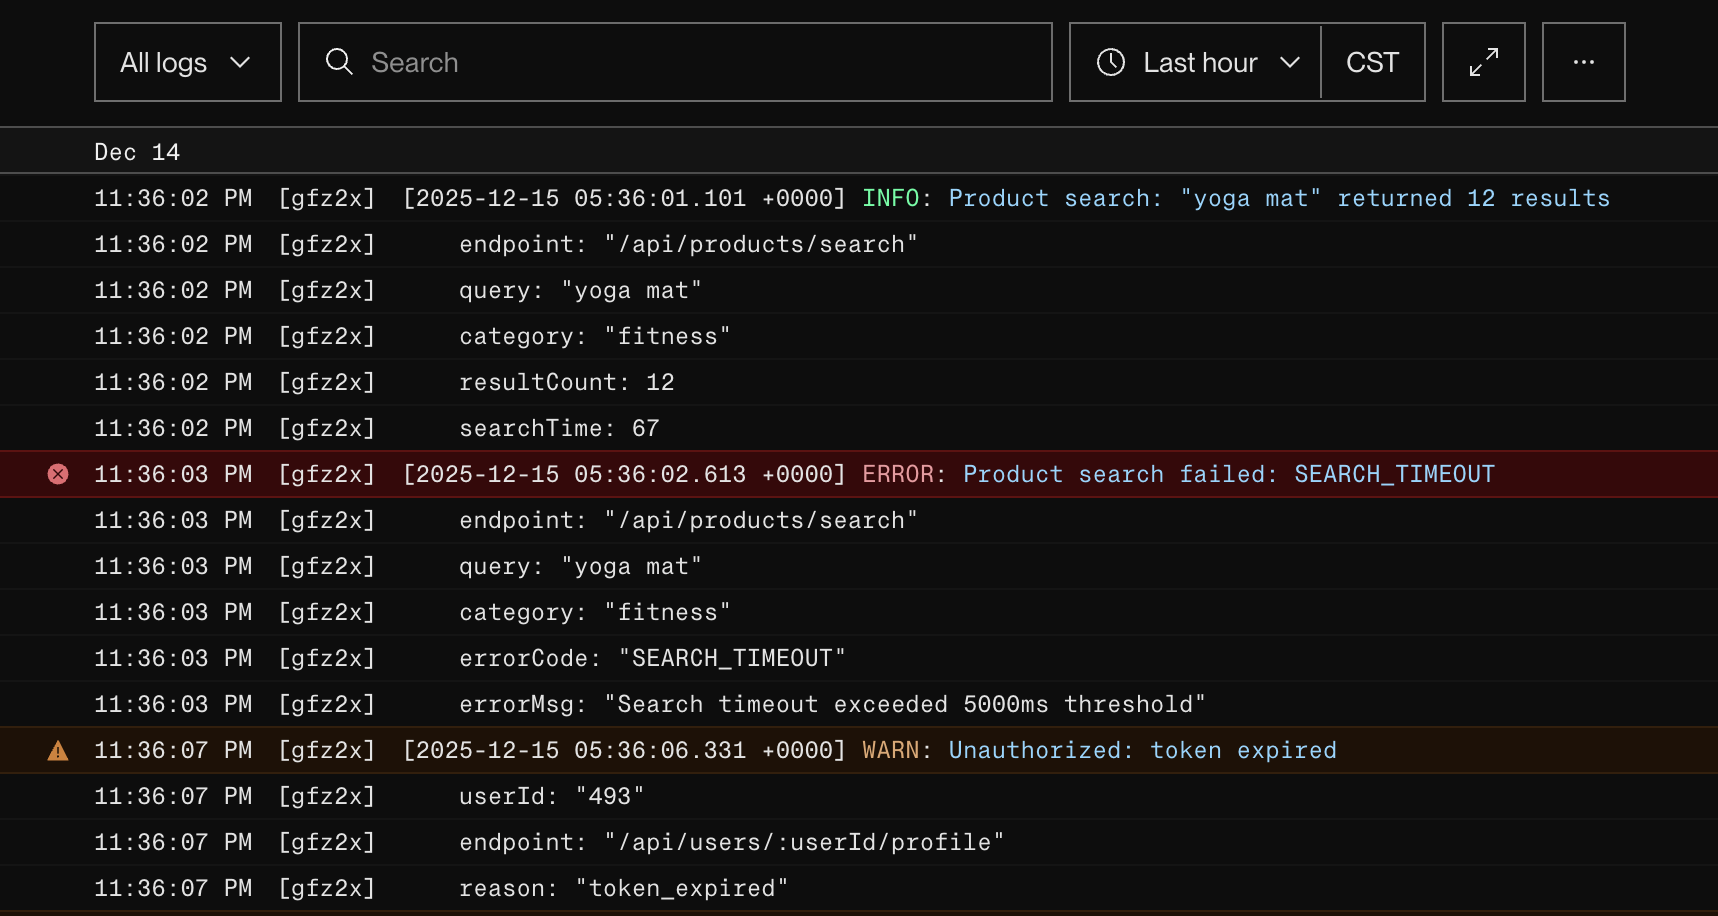Click the red error icon on the SEARCH_TIMEOUT row
Viewport: 1718px width, 916px height.
point(58,474)
